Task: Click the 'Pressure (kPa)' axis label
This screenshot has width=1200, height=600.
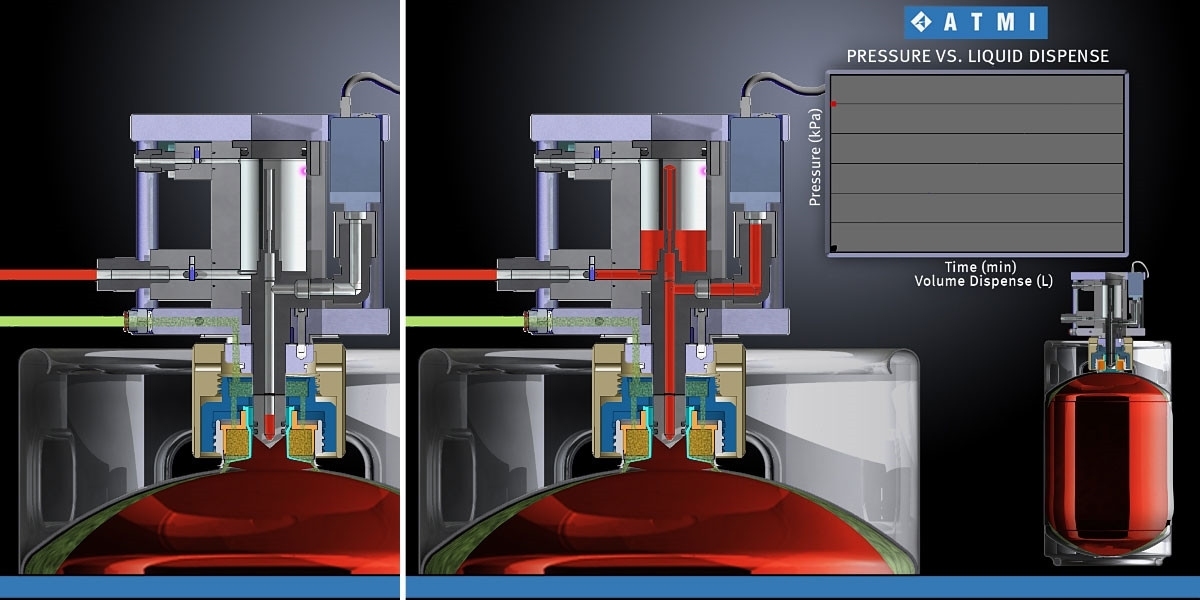Action: click(815, 157)
